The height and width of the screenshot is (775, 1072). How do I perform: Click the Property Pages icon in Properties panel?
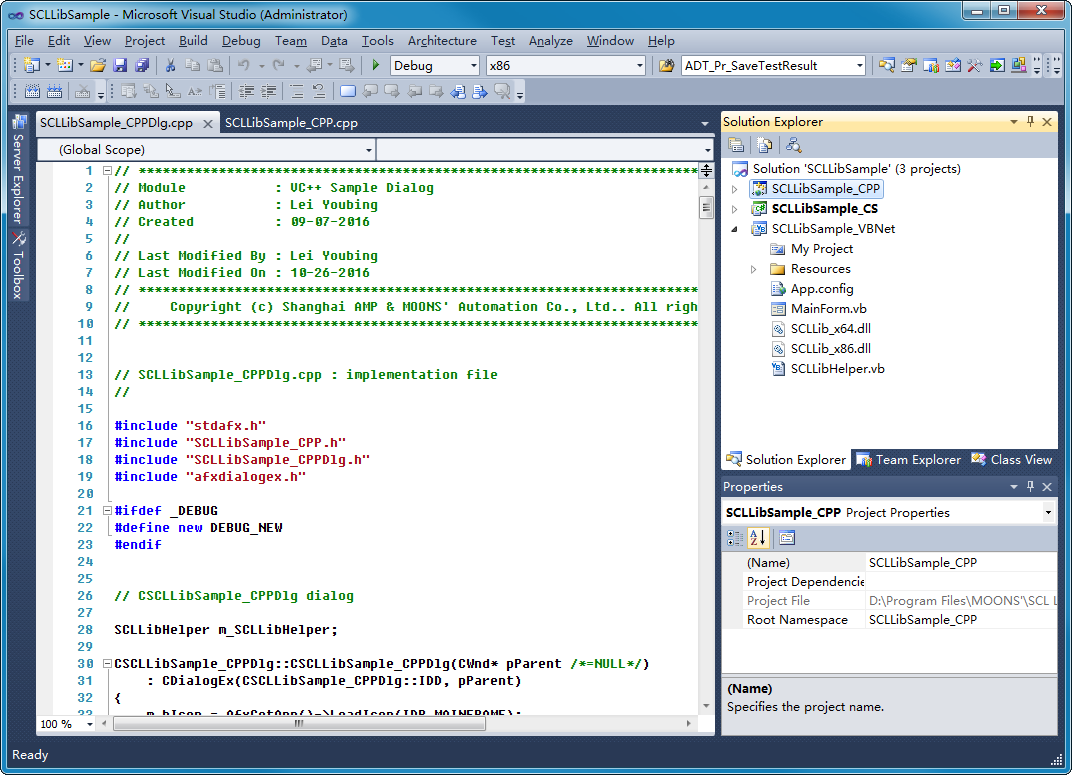coord(787,539)
